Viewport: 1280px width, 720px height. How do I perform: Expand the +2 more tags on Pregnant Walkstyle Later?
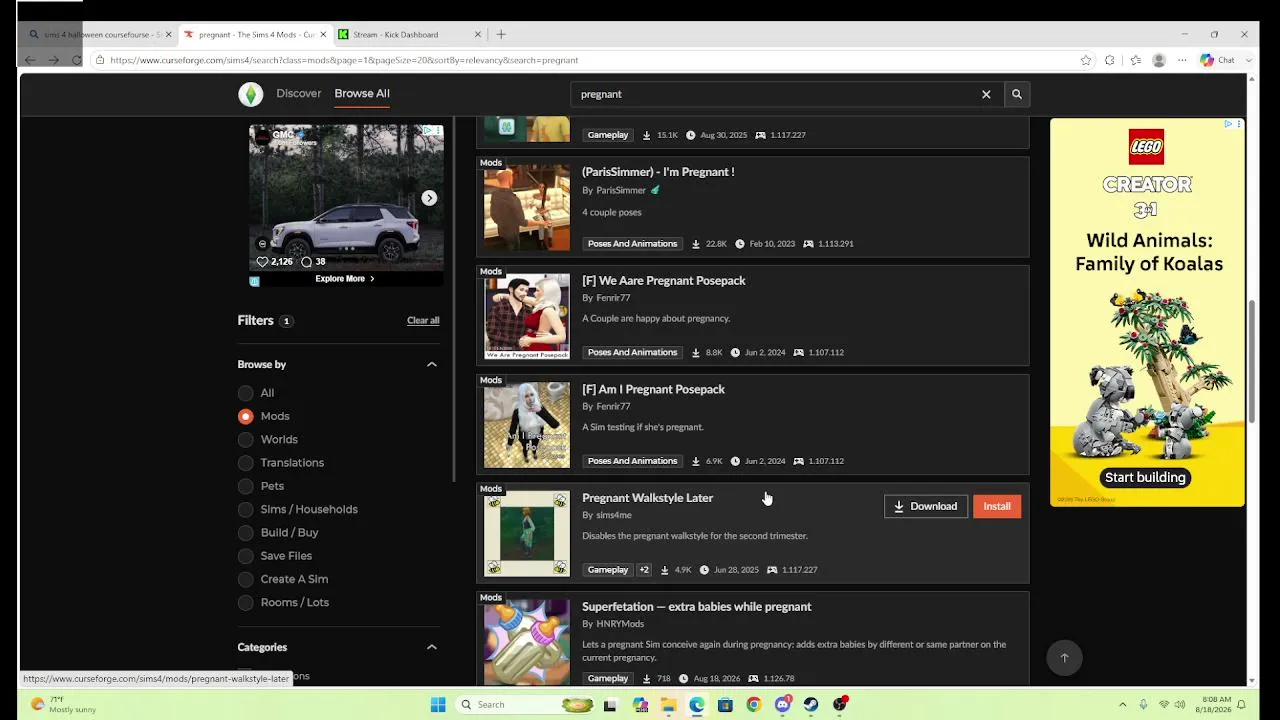tap(644, 570)
